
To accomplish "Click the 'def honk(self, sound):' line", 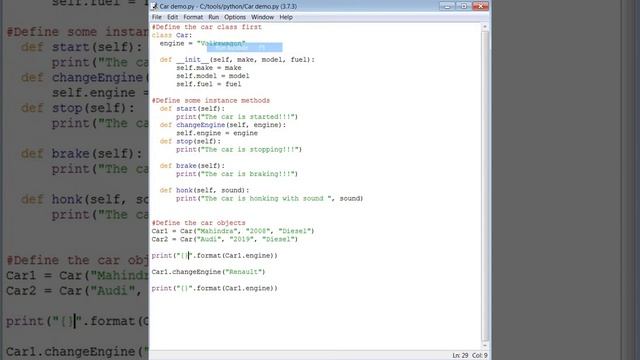I will pos(204,190).
